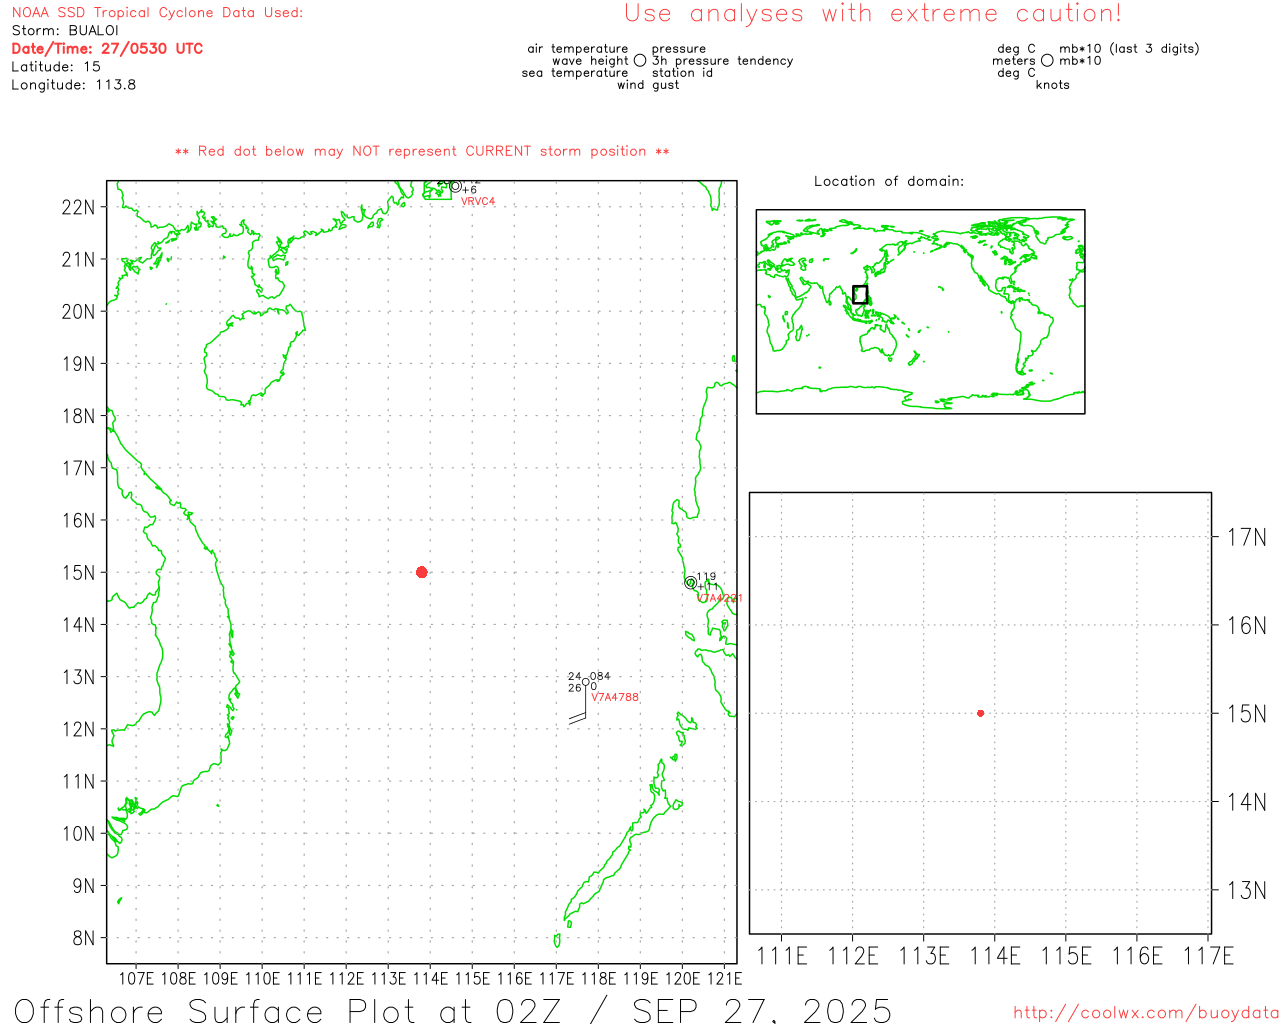Click the legend circle beside 'wave height'

click(640, 60)
